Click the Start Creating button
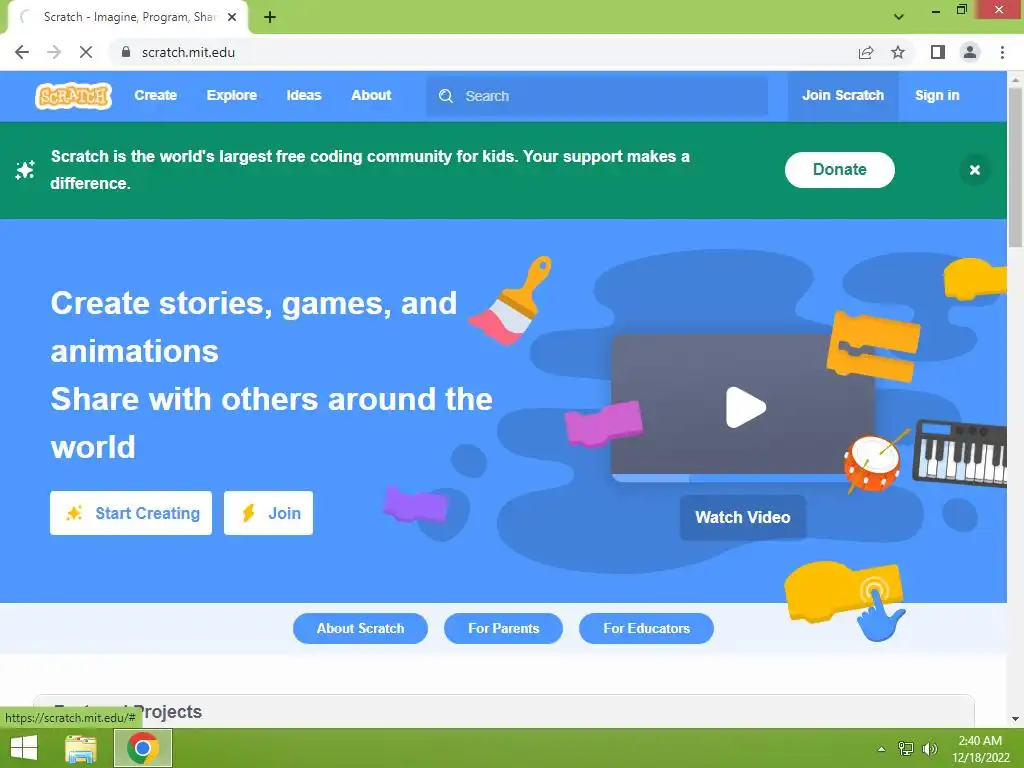 point(131,513)
